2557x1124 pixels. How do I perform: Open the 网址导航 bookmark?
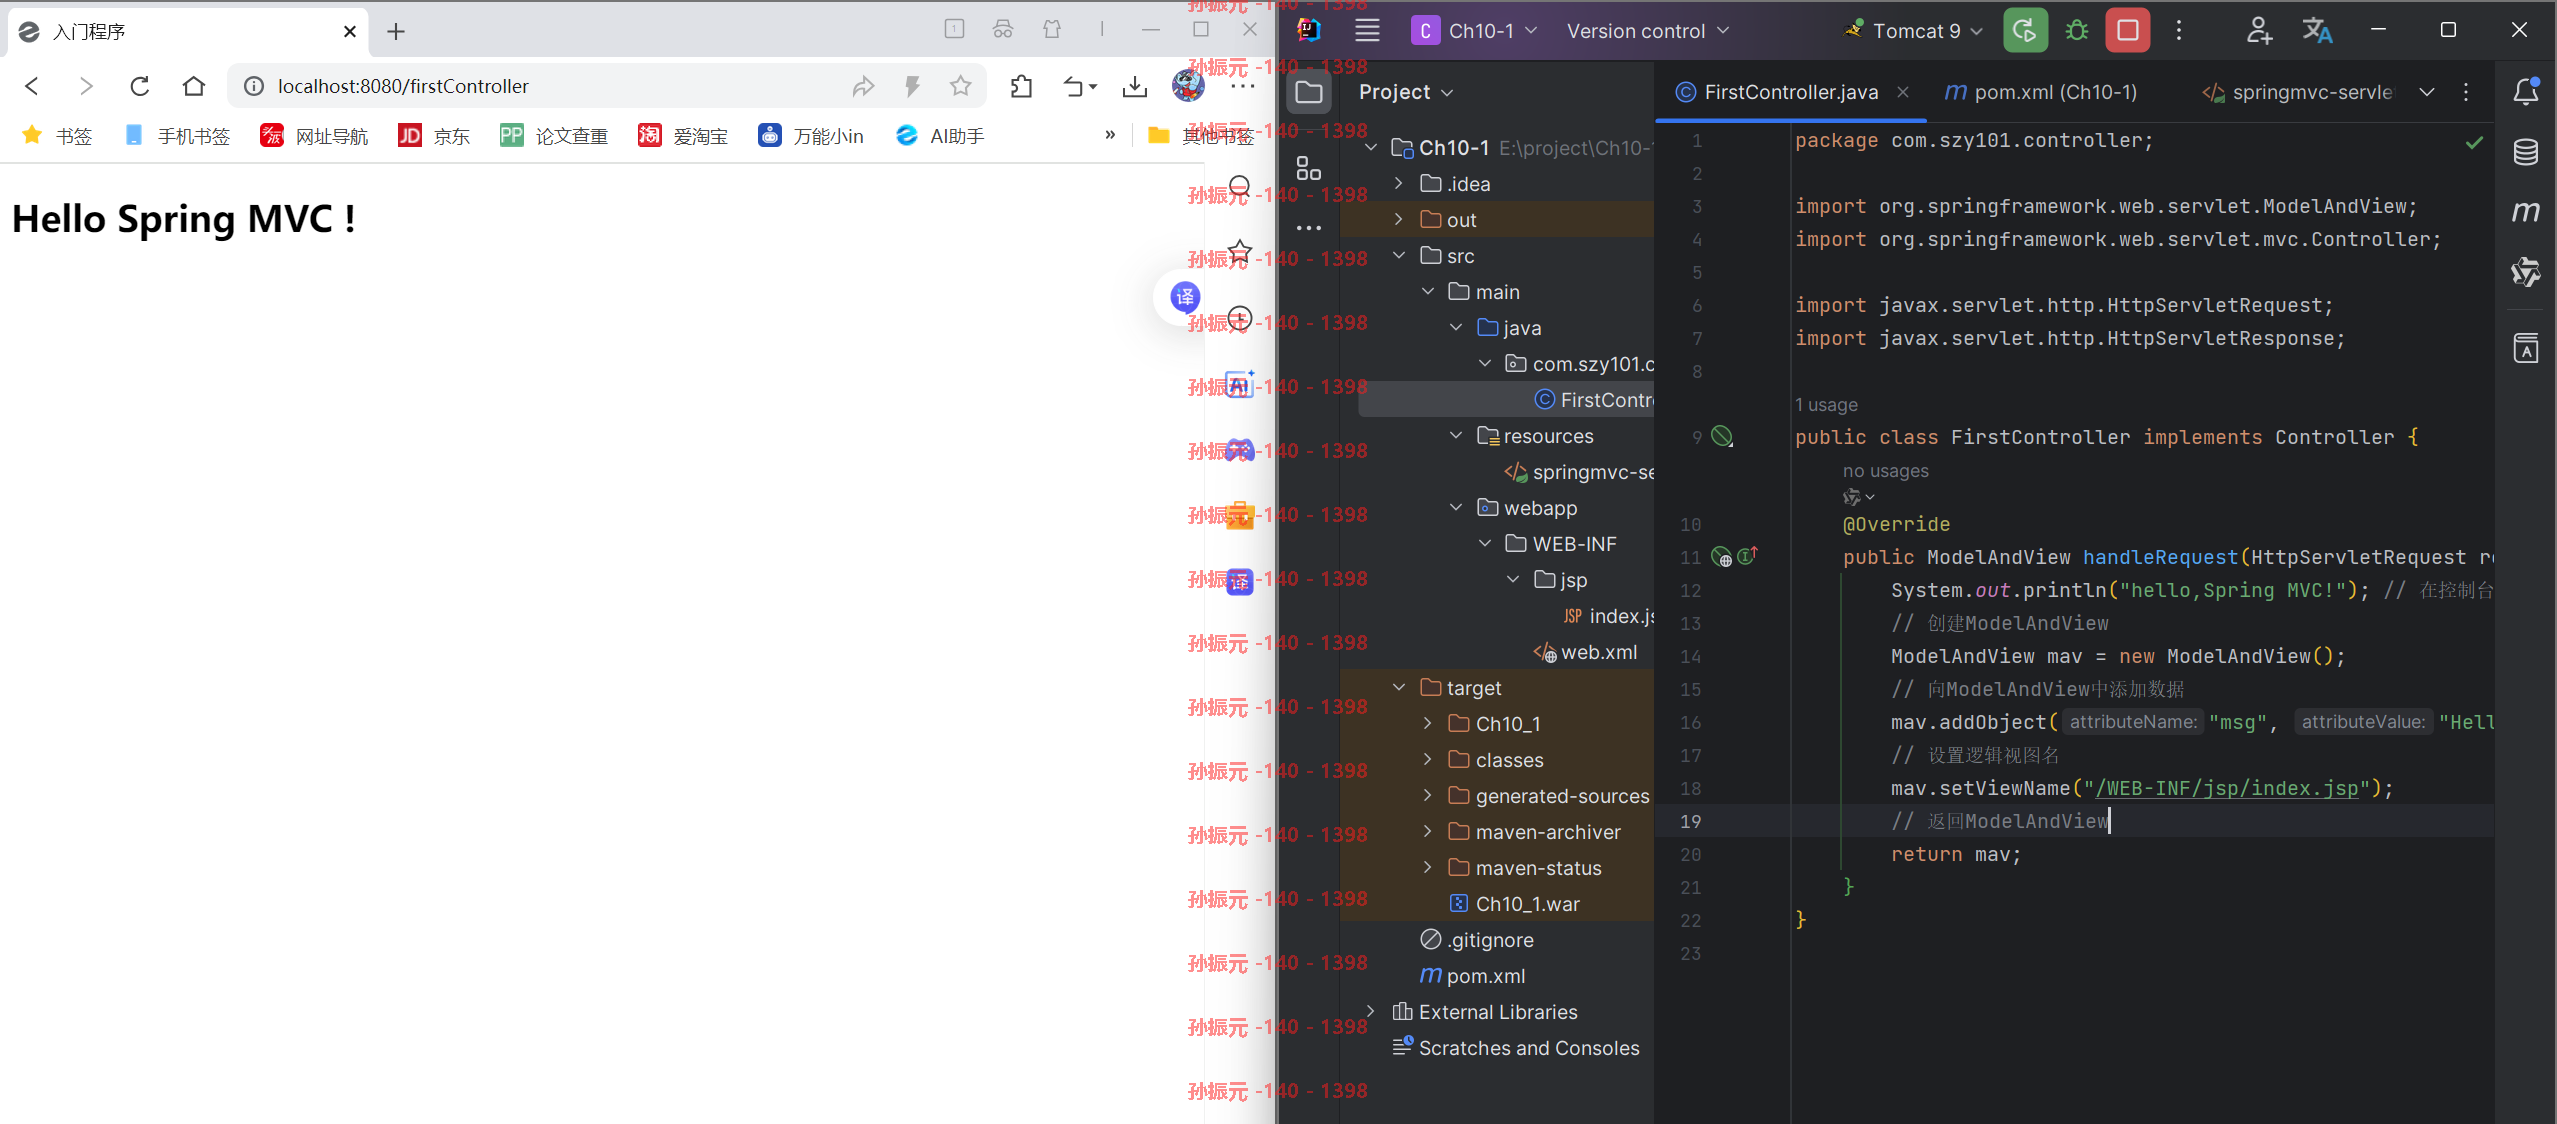[x=314, y=136]
